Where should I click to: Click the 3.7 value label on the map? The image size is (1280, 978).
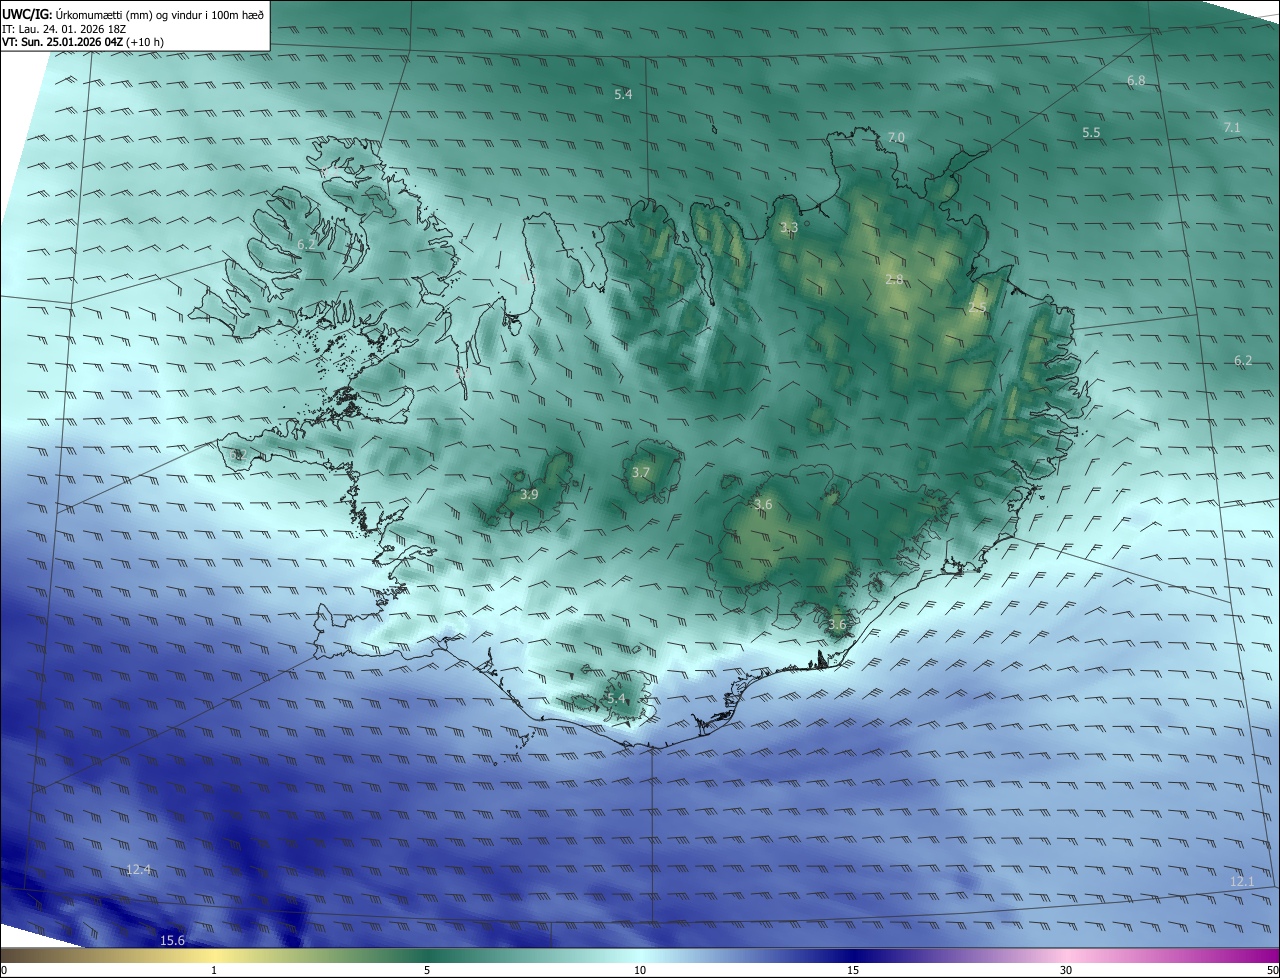pos(641,472)
